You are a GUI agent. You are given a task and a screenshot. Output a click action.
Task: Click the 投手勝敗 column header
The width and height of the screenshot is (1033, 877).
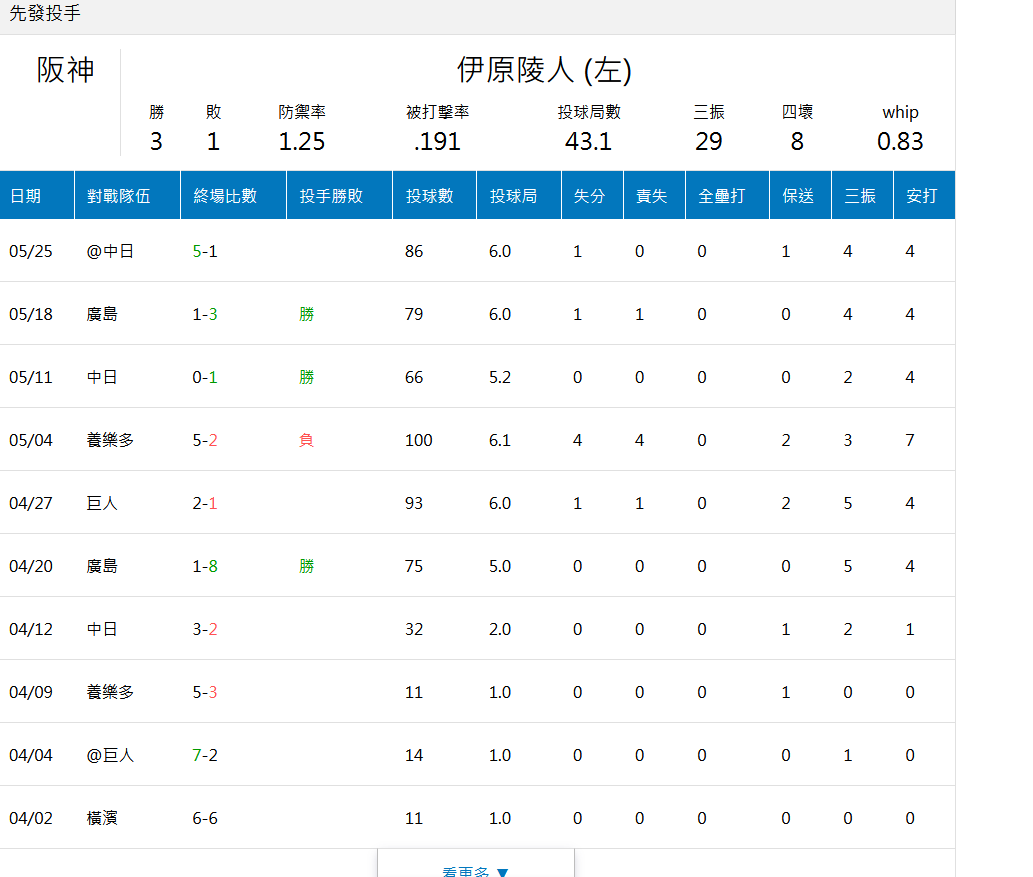[339, 196]
